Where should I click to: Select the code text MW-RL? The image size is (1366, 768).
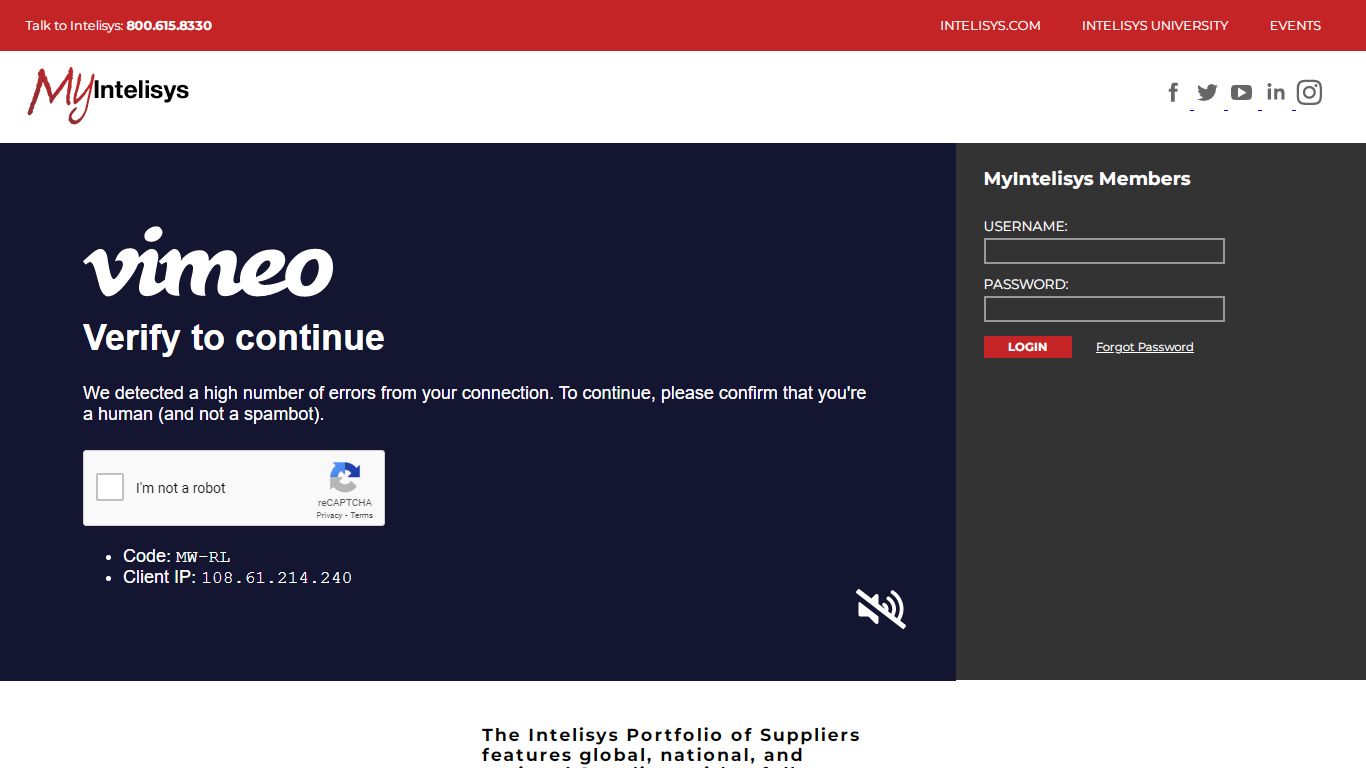pos(203,557)
